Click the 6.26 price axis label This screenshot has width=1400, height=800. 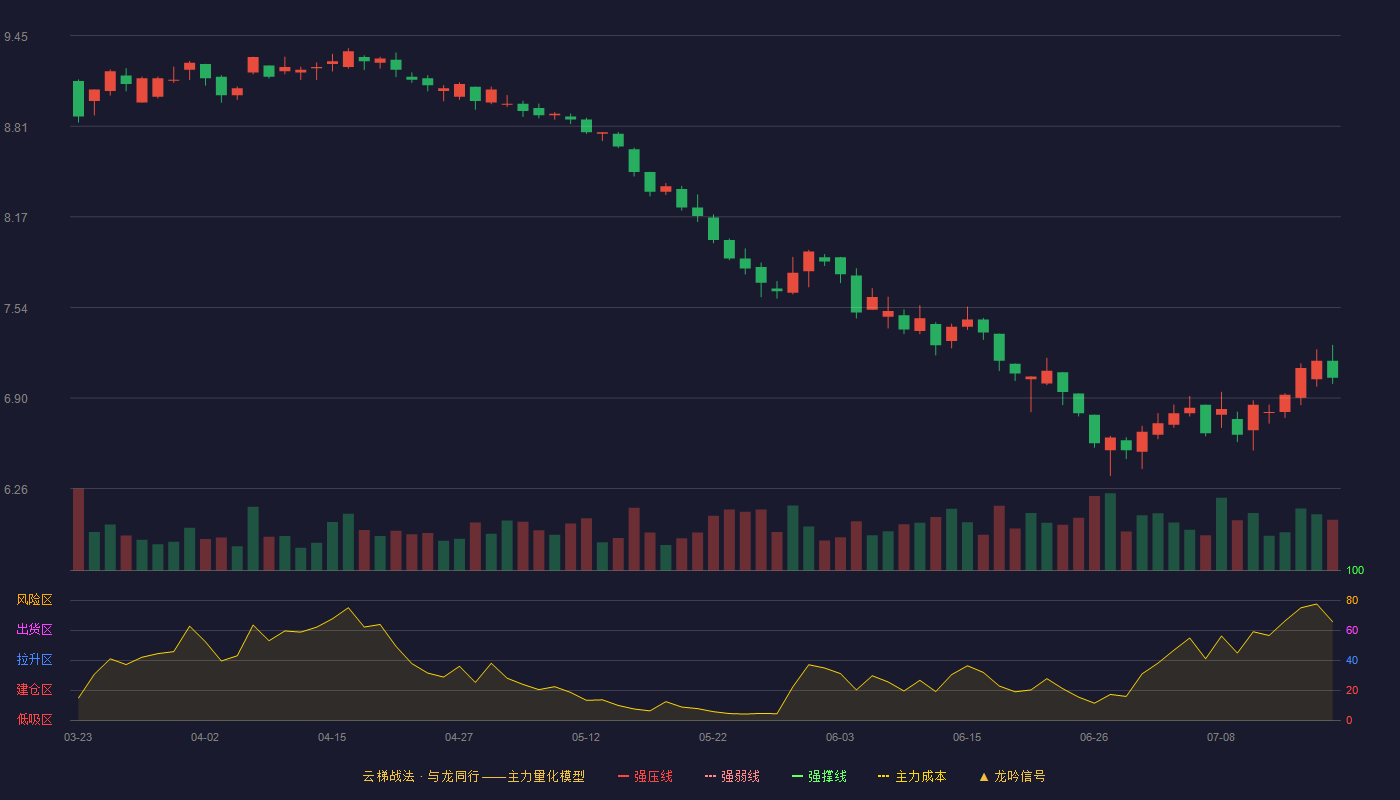pyautogui.click(x=16, y=490)
